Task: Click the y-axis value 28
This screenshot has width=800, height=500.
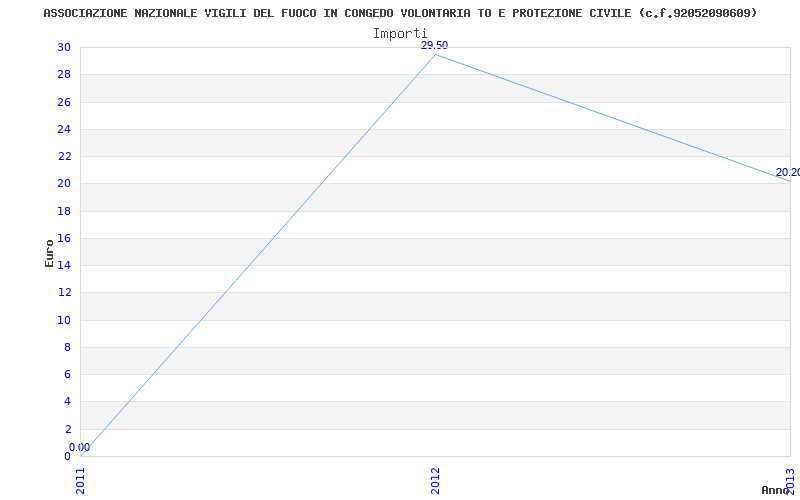Action: (x=64, y=74)
